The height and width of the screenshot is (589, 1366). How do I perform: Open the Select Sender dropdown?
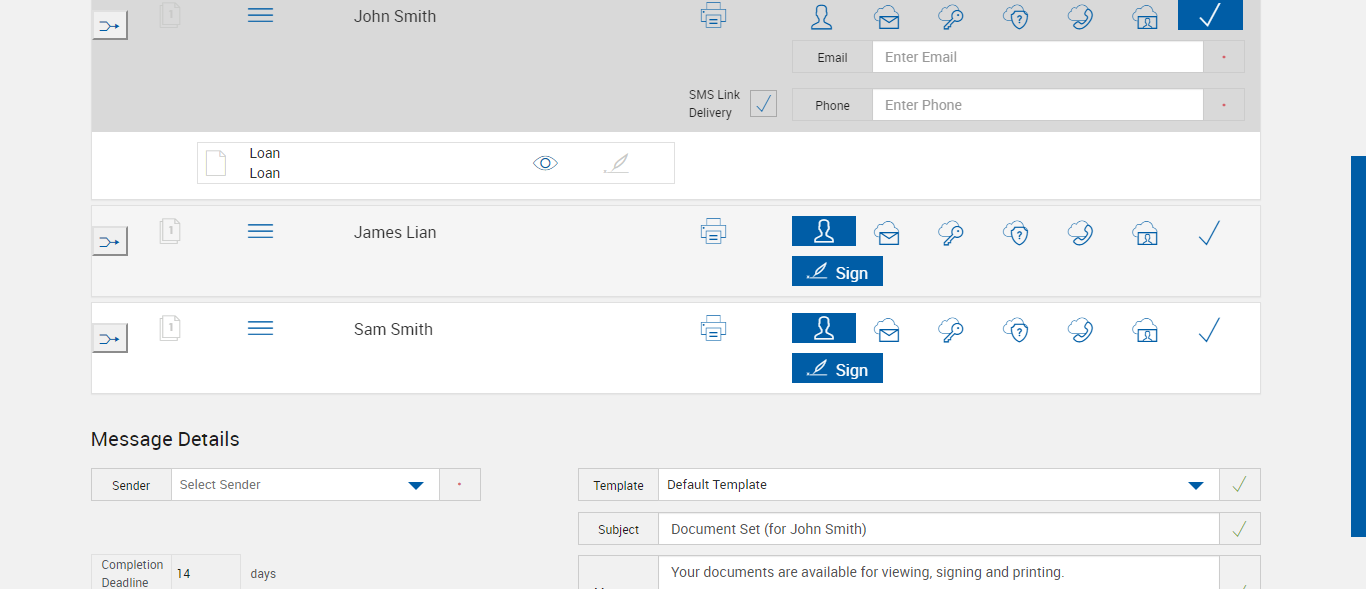pyautogui.click(x=305, y=485)
